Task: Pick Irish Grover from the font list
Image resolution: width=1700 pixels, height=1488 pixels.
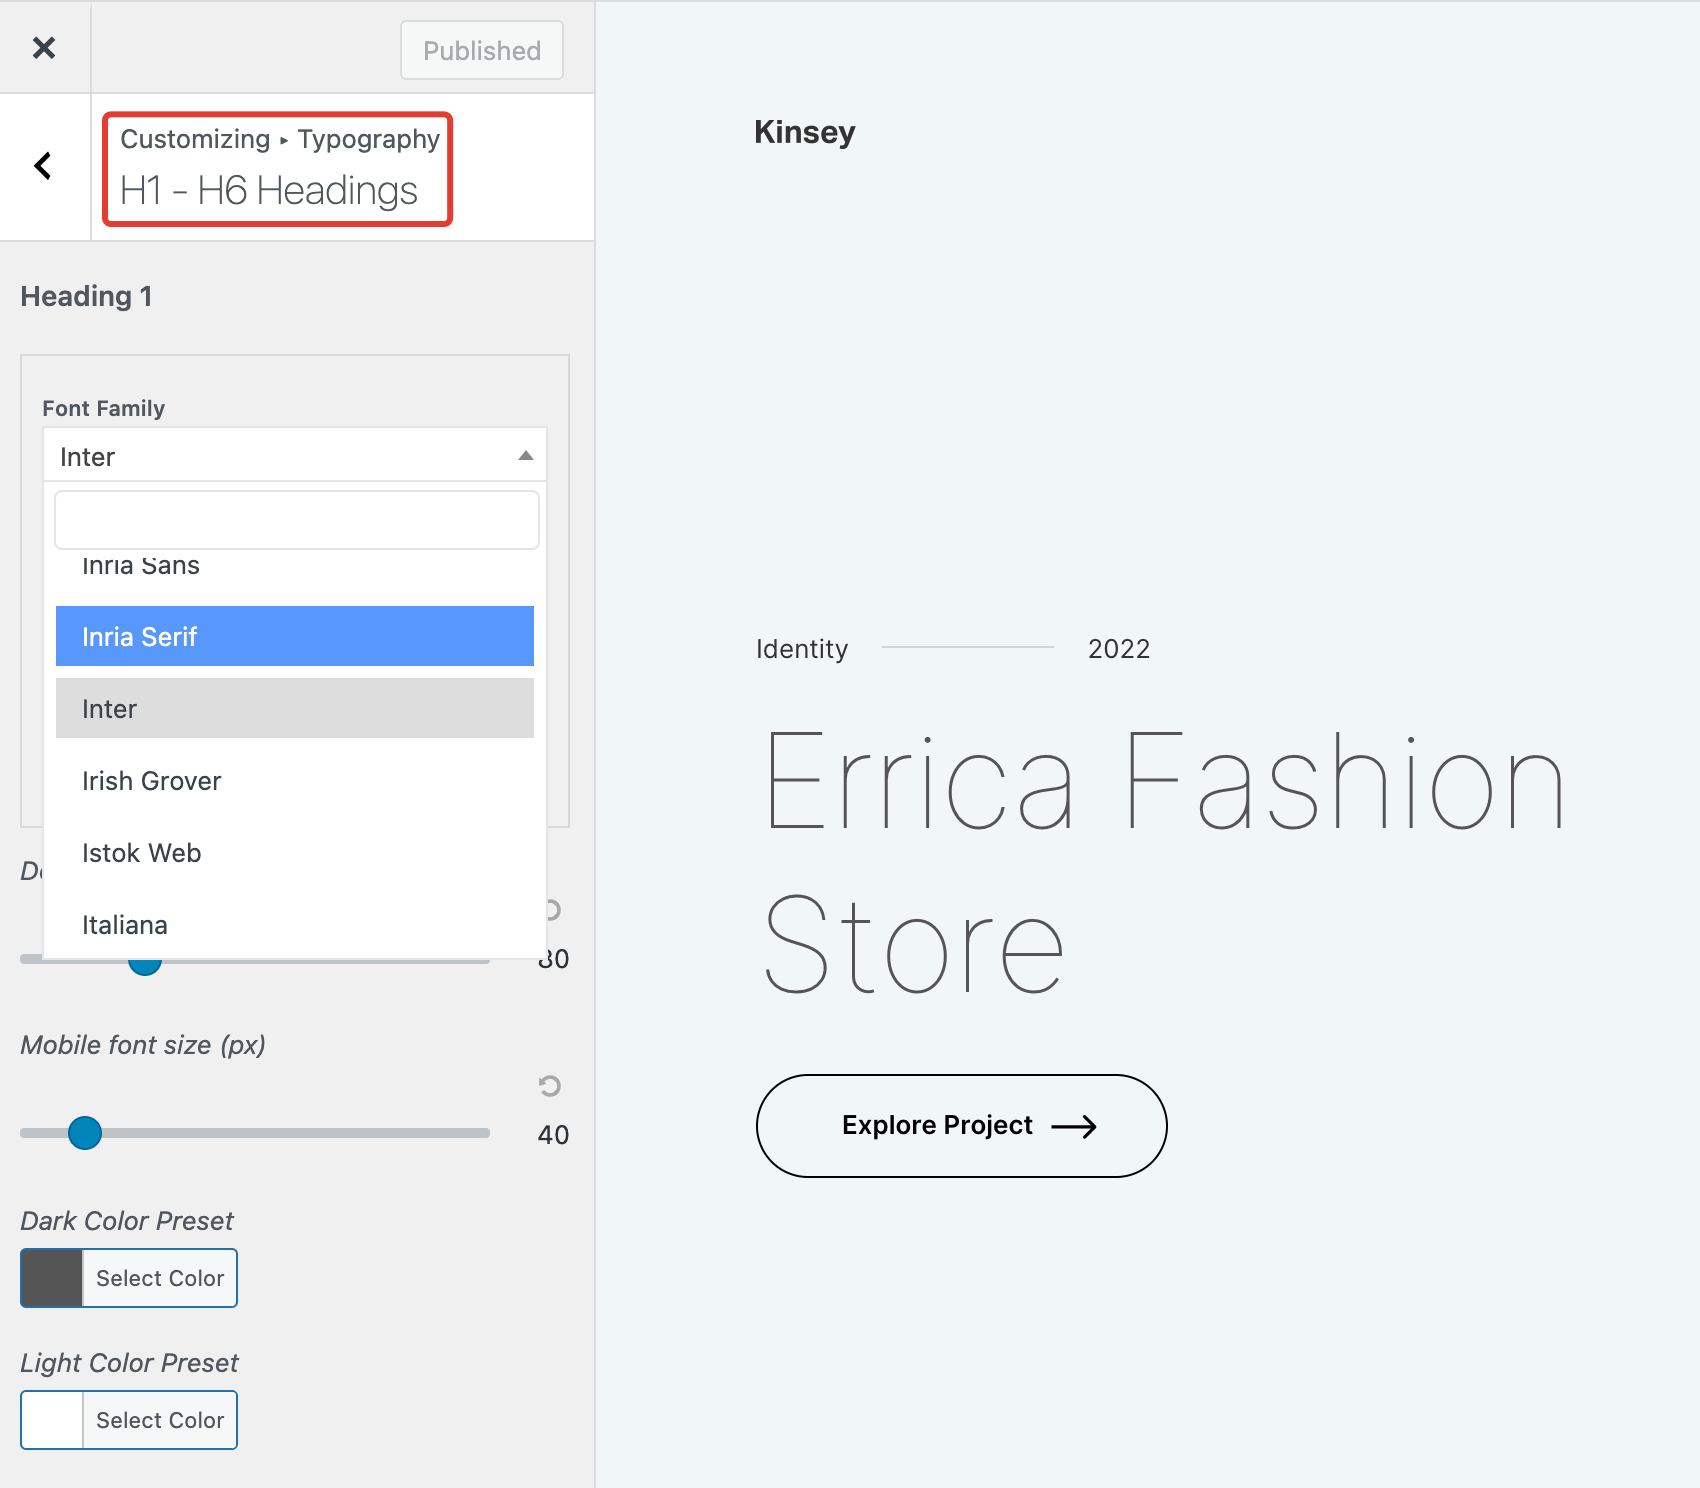Action: 294,780
